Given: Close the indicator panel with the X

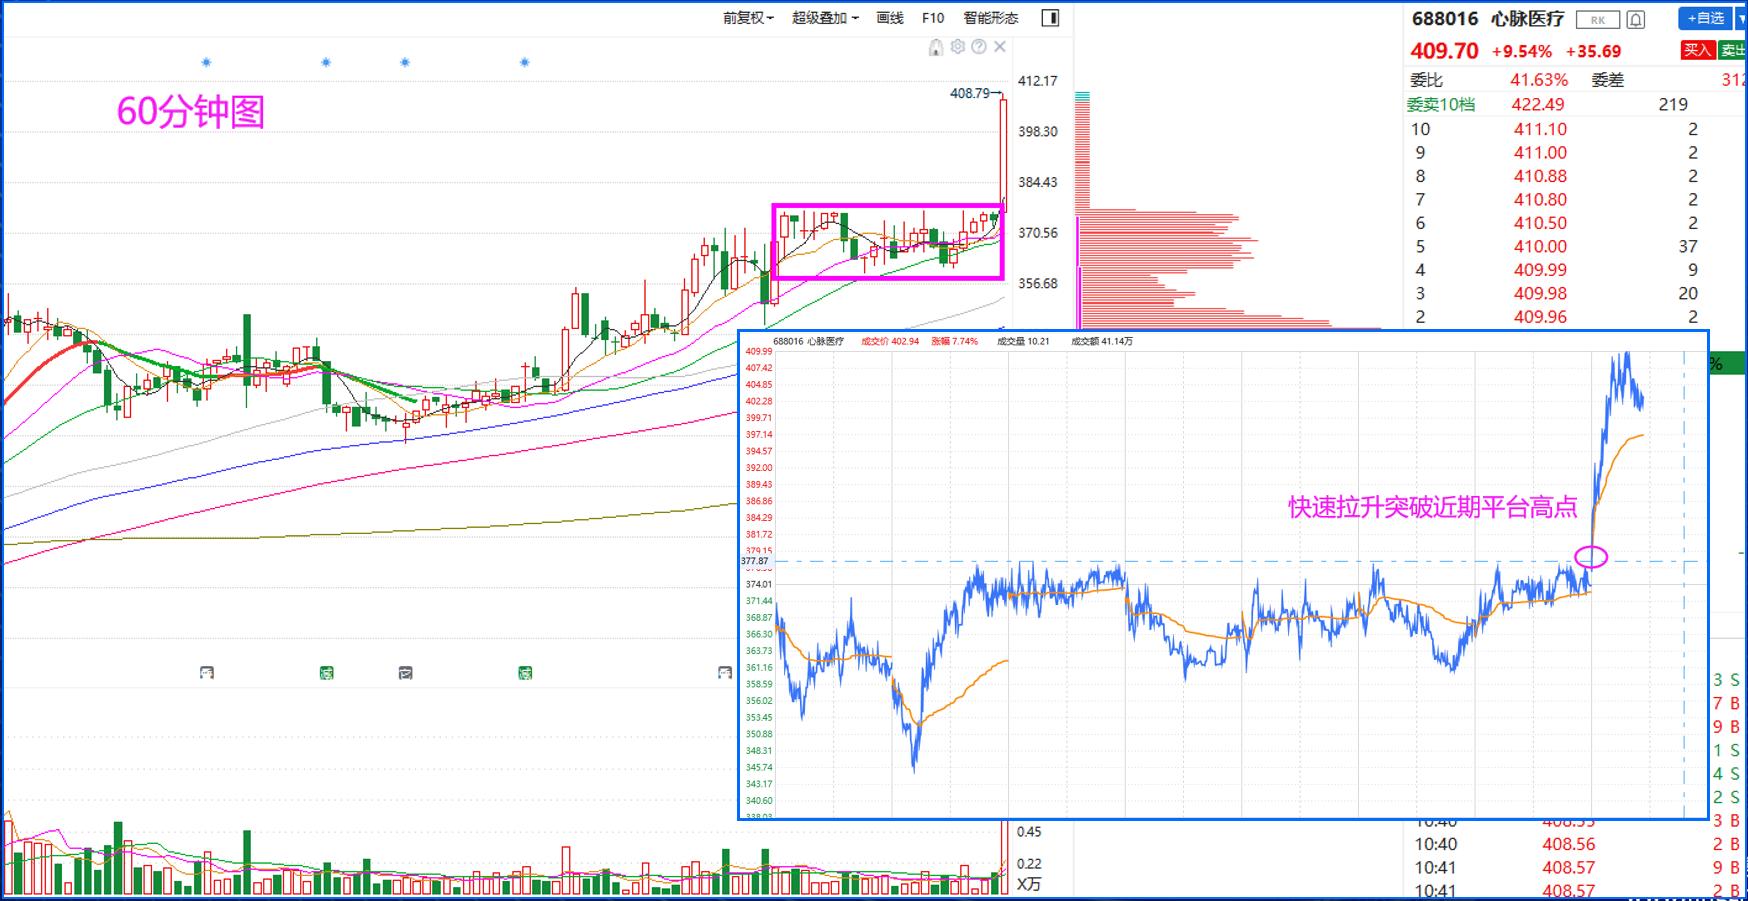Looking at the screenshot, I should (1000, 47).
